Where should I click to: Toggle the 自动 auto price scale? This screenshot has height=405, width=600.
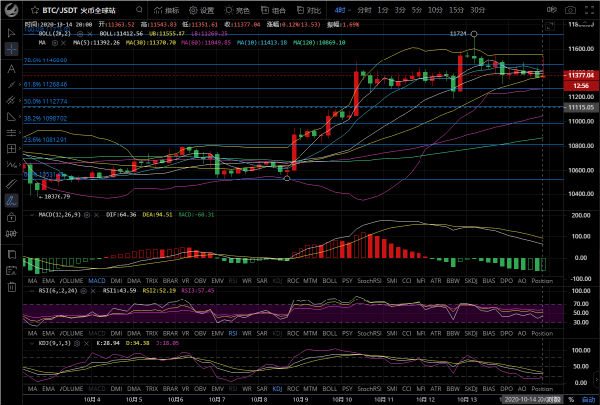coord(588,400)
